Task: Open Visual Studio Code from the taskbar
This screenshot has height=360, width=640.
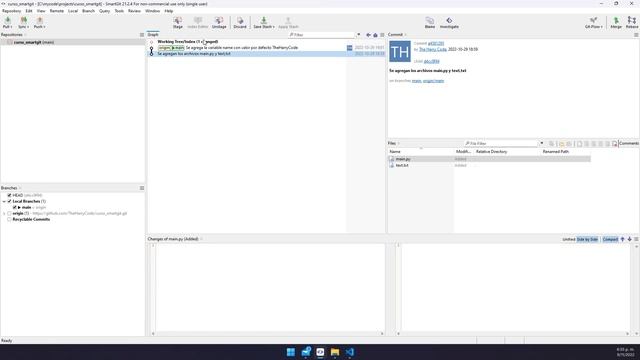Action: pos(350,352)
